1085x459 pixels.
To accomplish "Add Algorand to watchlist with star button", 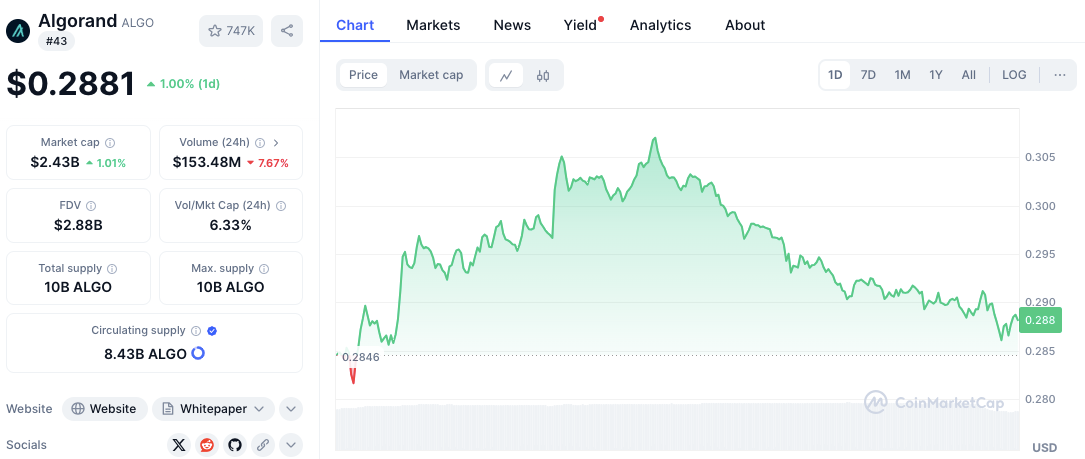I will point(230,31).
